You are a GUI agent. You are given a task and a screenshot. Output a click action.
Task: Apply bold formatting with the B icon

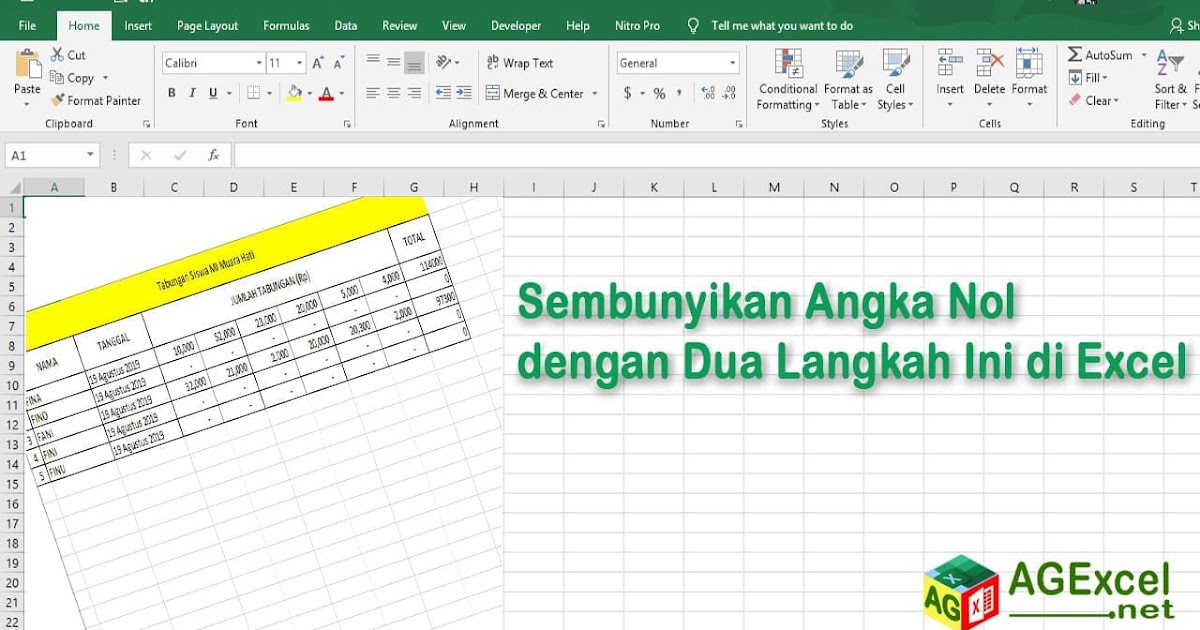tap(170, 91)
